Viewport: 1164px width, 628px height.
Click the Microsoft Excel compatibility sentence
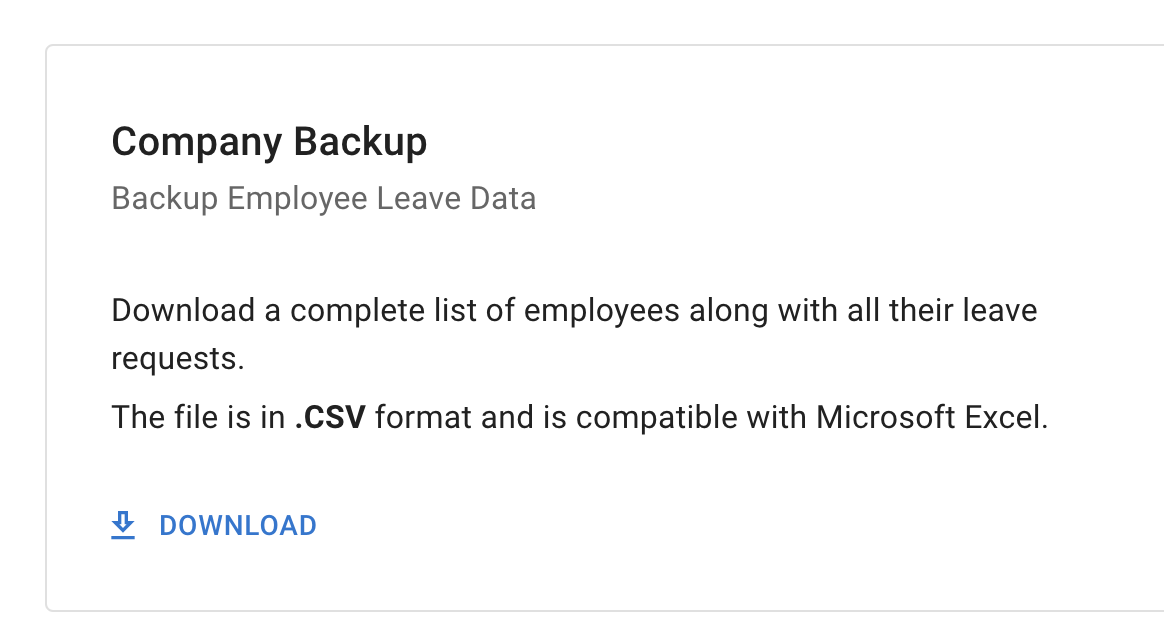point(580,417)
